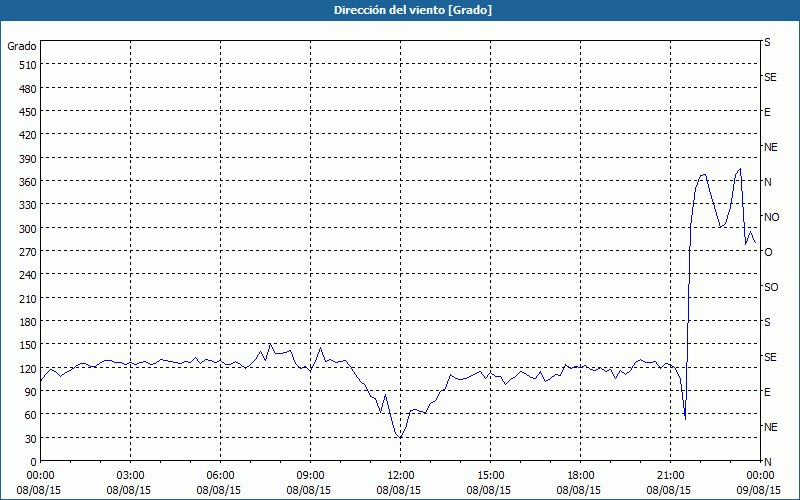Click the 00:00 label above 09/08/15

pyautogui.click(x=760, y=476)
